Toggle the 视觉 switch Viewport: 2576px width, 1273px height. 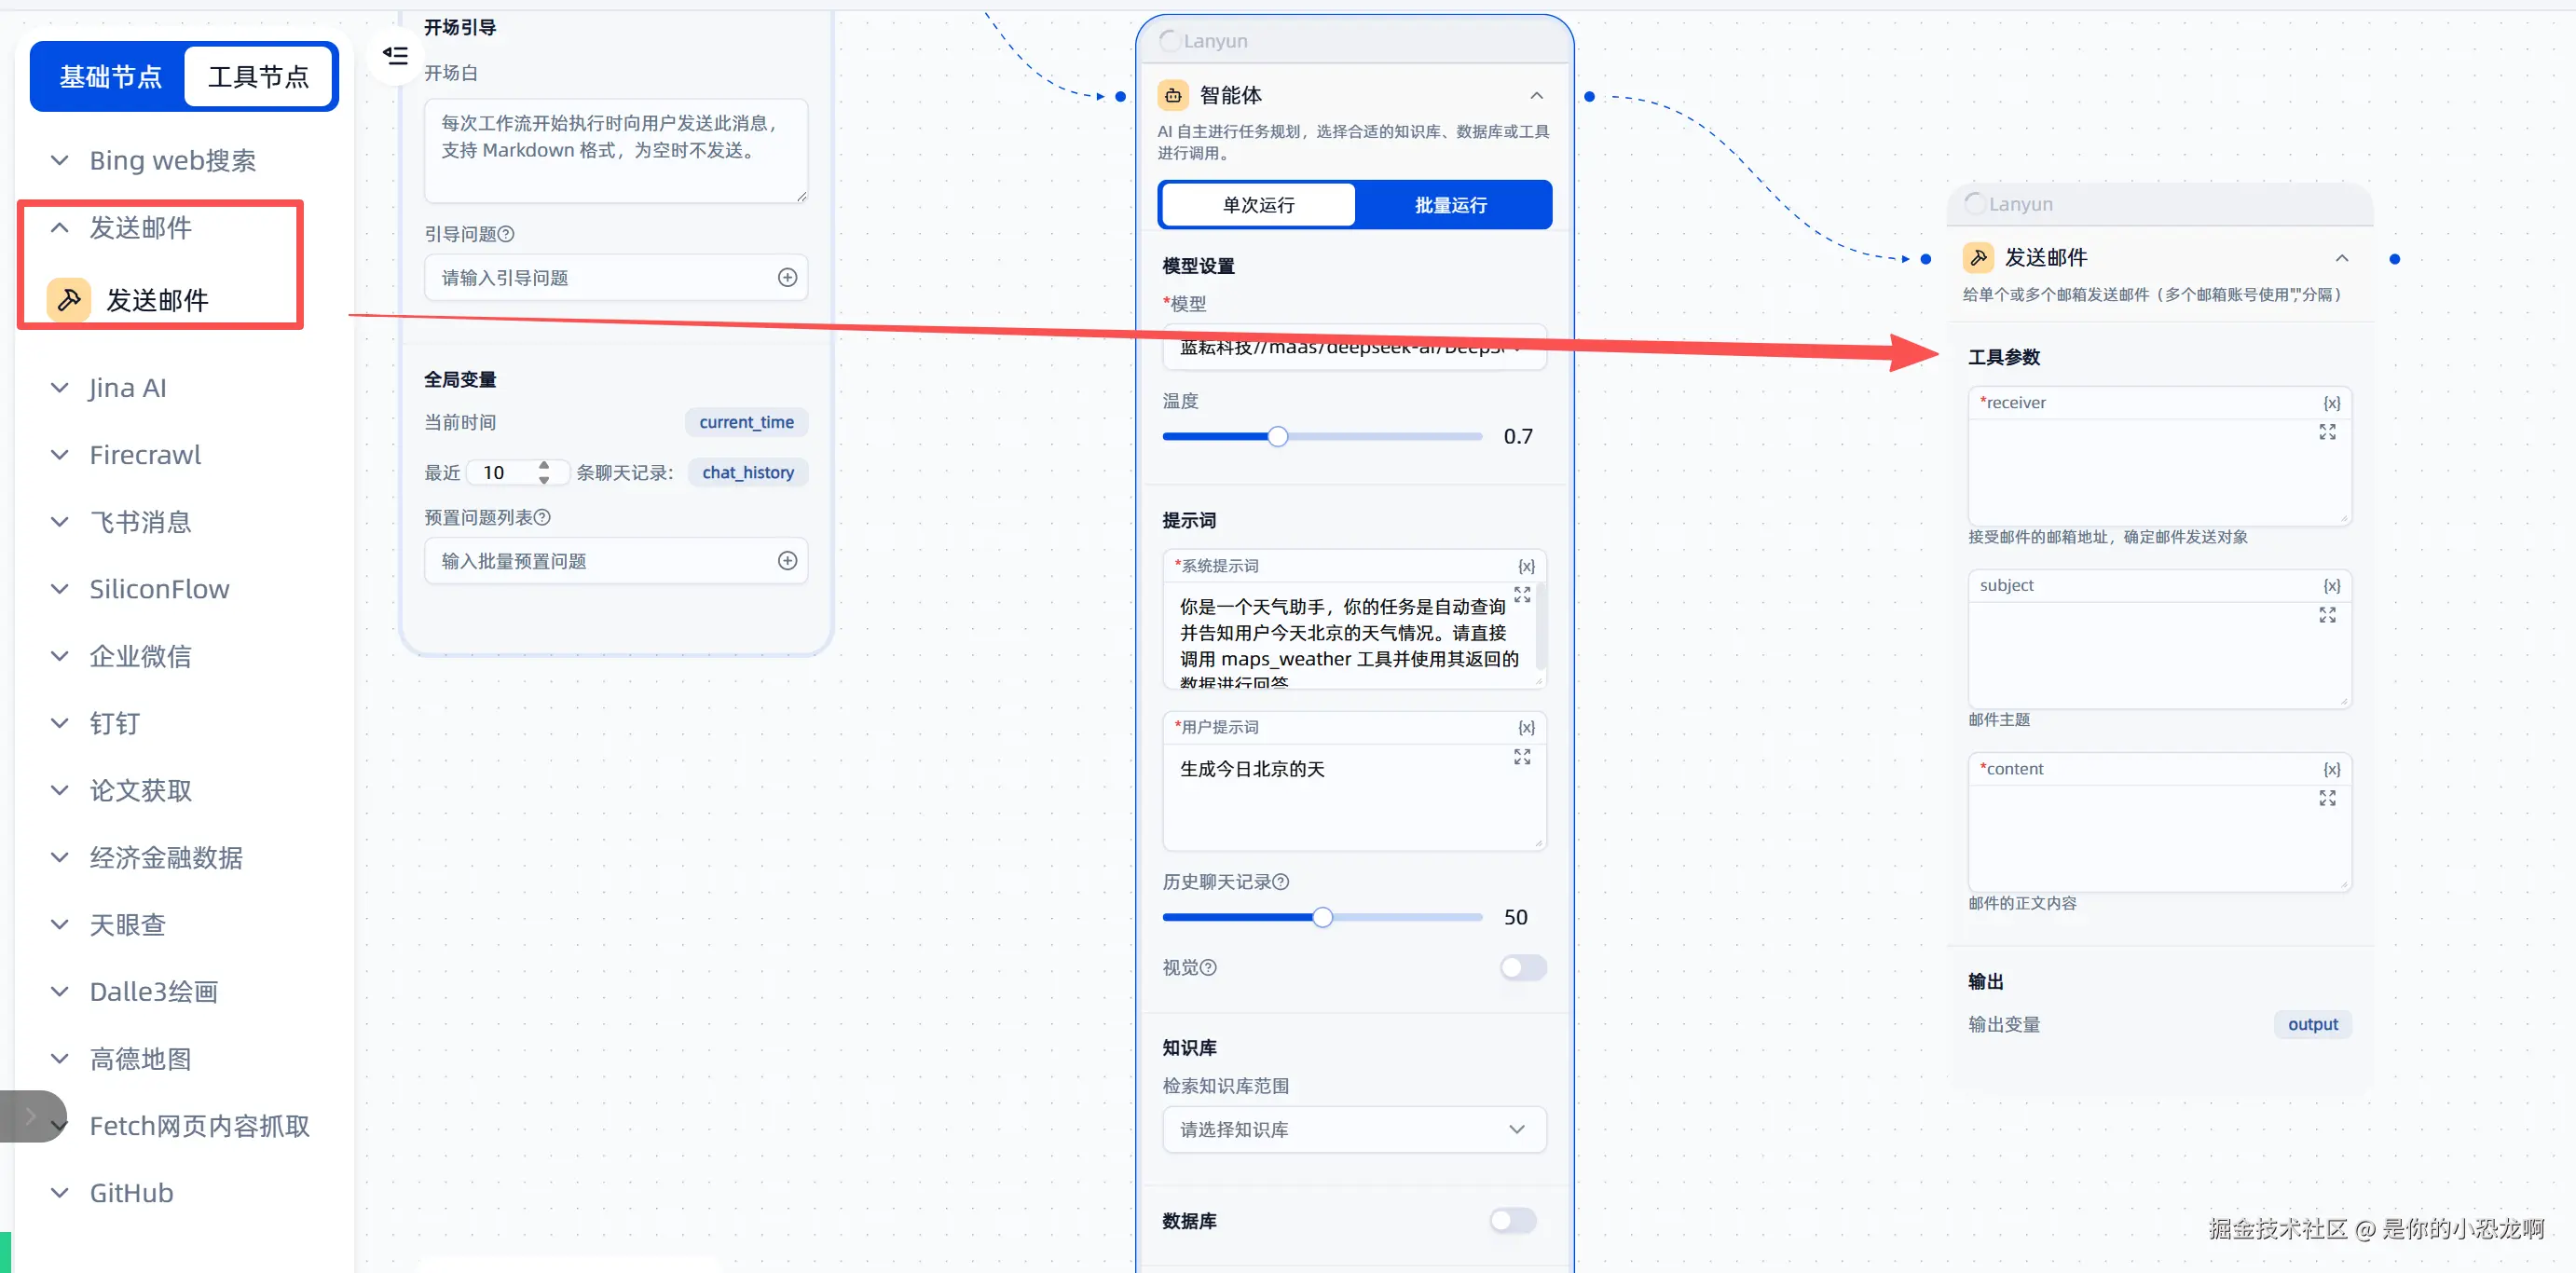1522,967
